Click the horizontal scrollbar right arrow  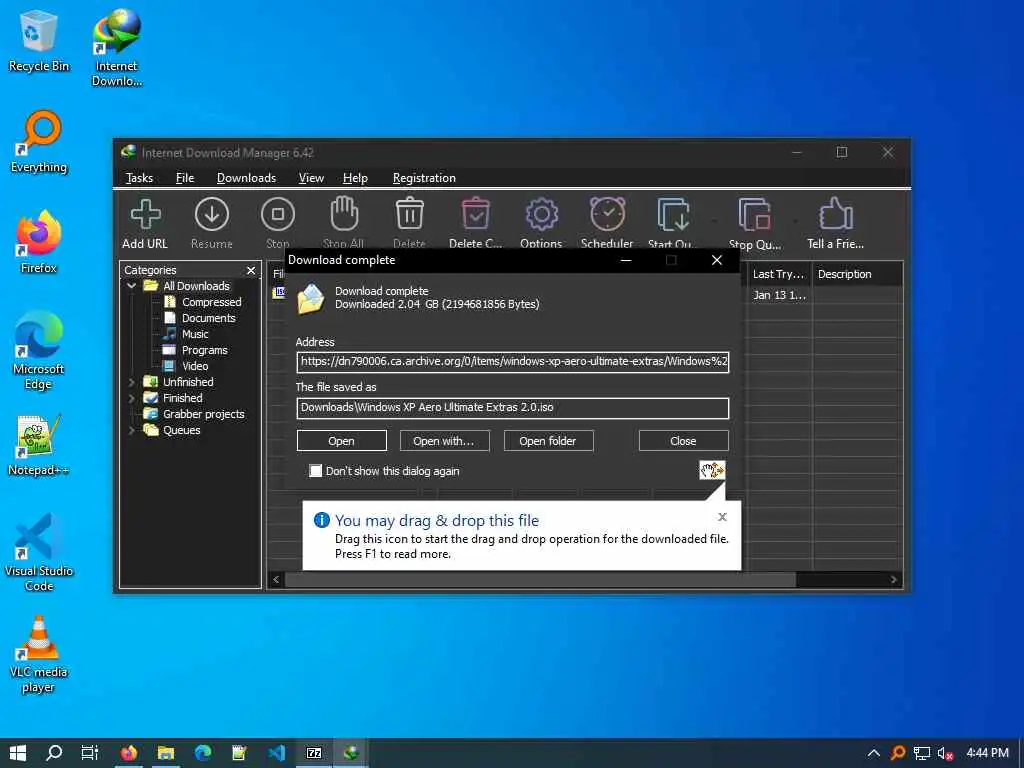[893, 579]
